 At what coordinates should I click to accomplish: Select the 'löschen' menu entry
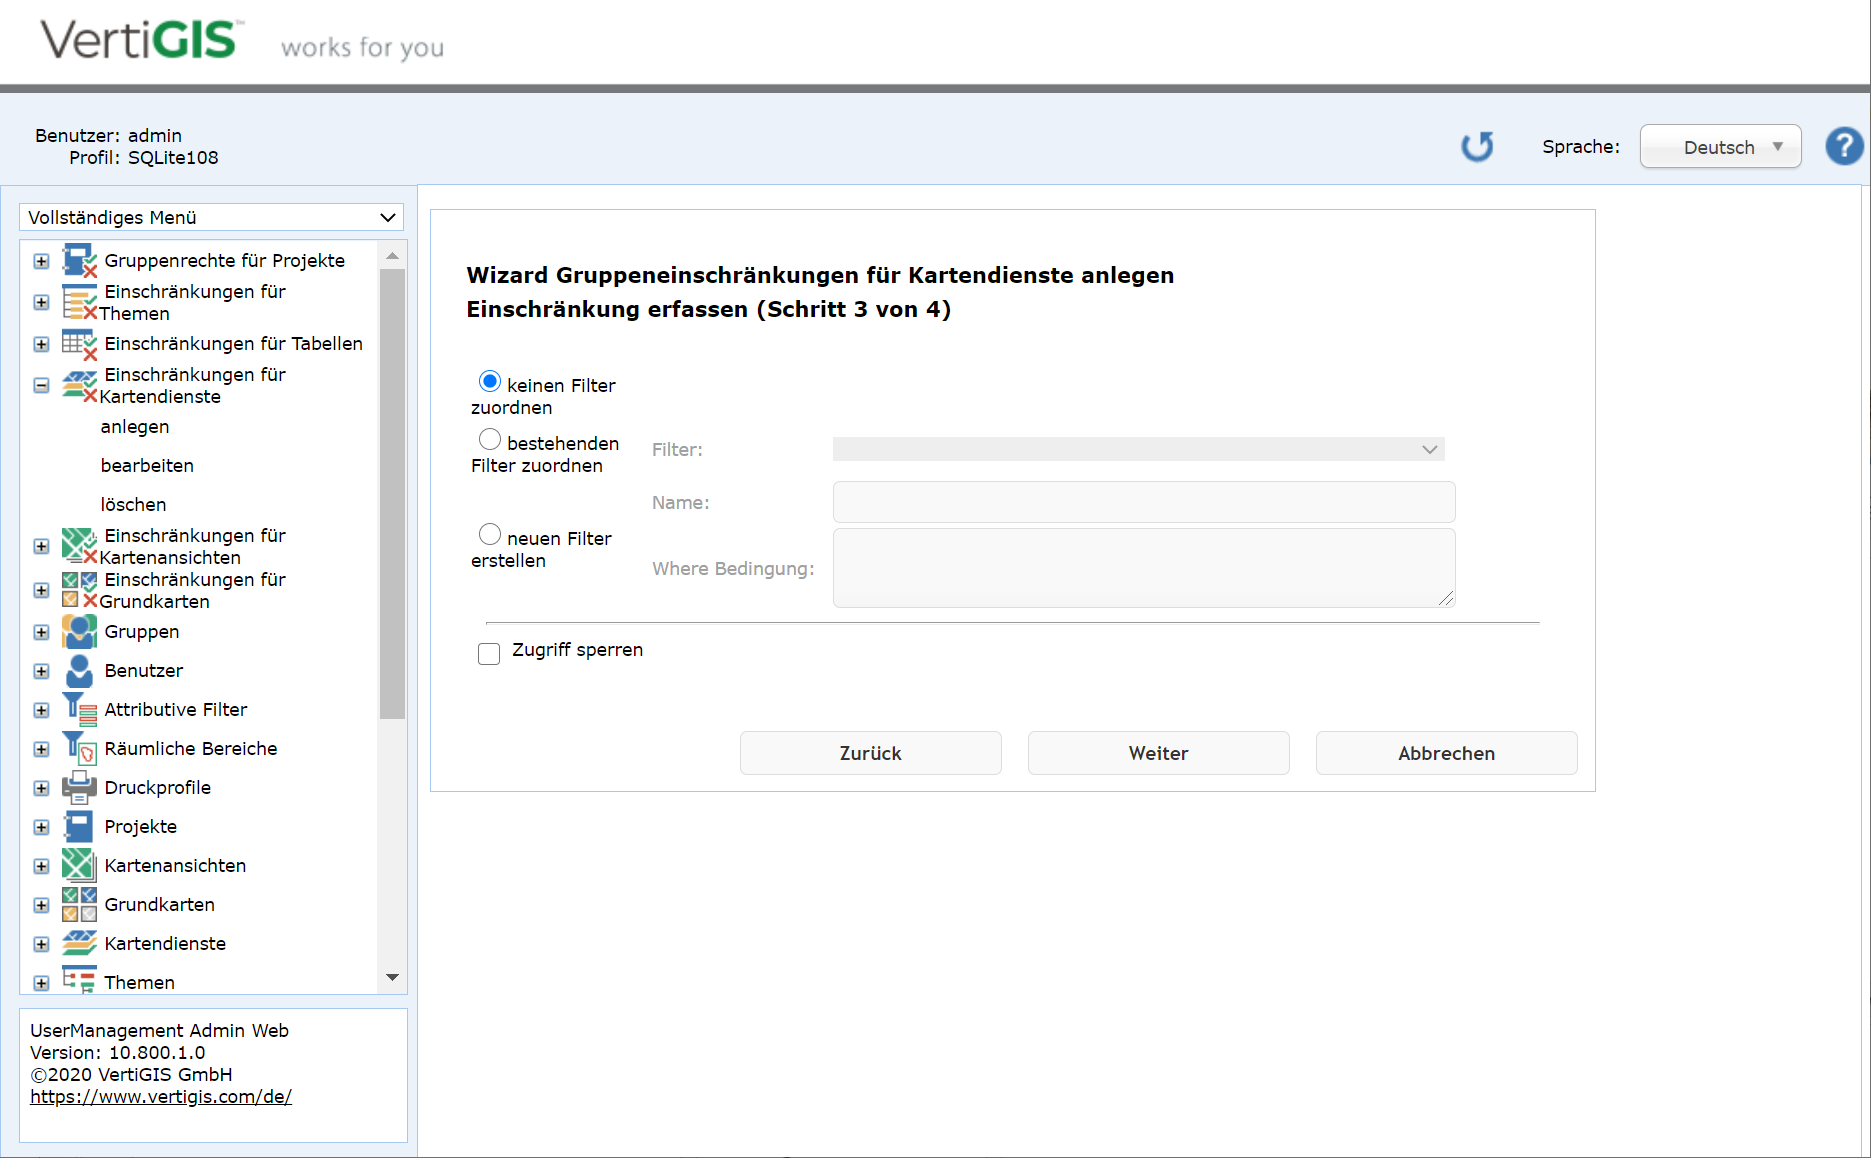click(x=133, y=505)
